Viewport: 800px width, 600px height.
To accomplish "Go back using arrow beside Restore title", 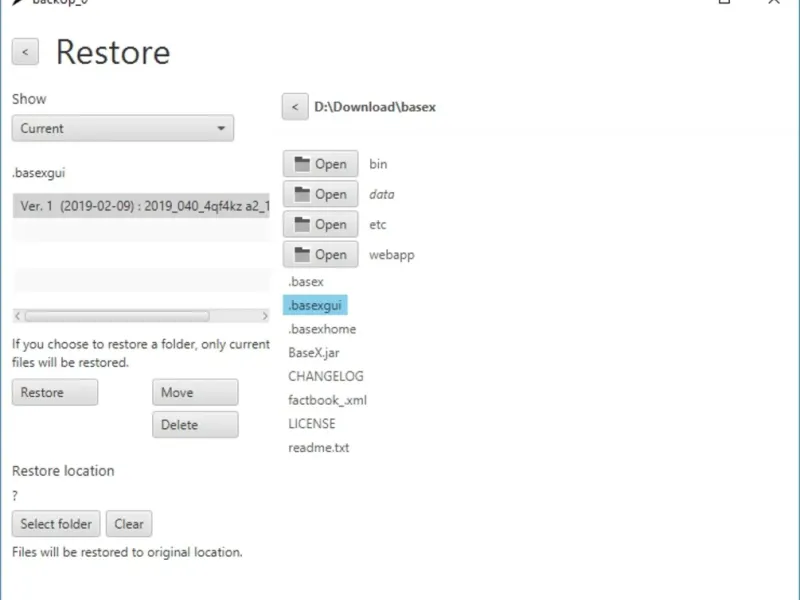I will 25,52.
